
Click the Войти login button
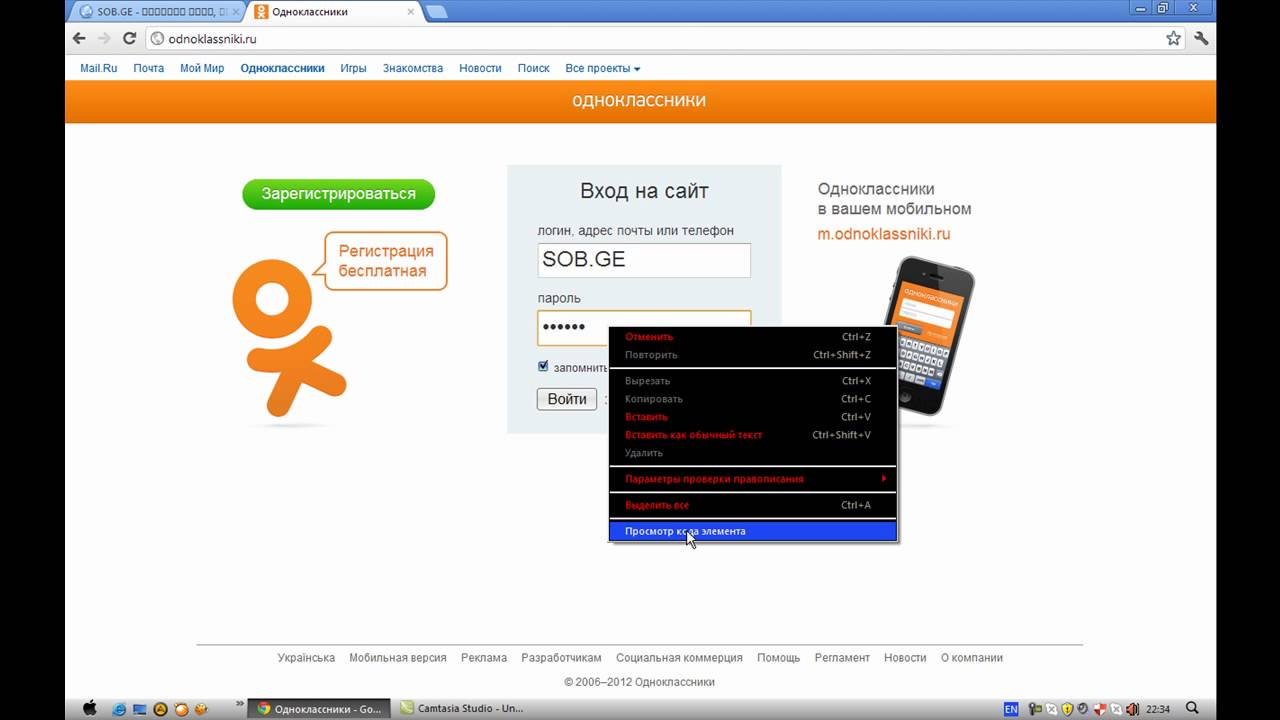[x=567, y=399]
